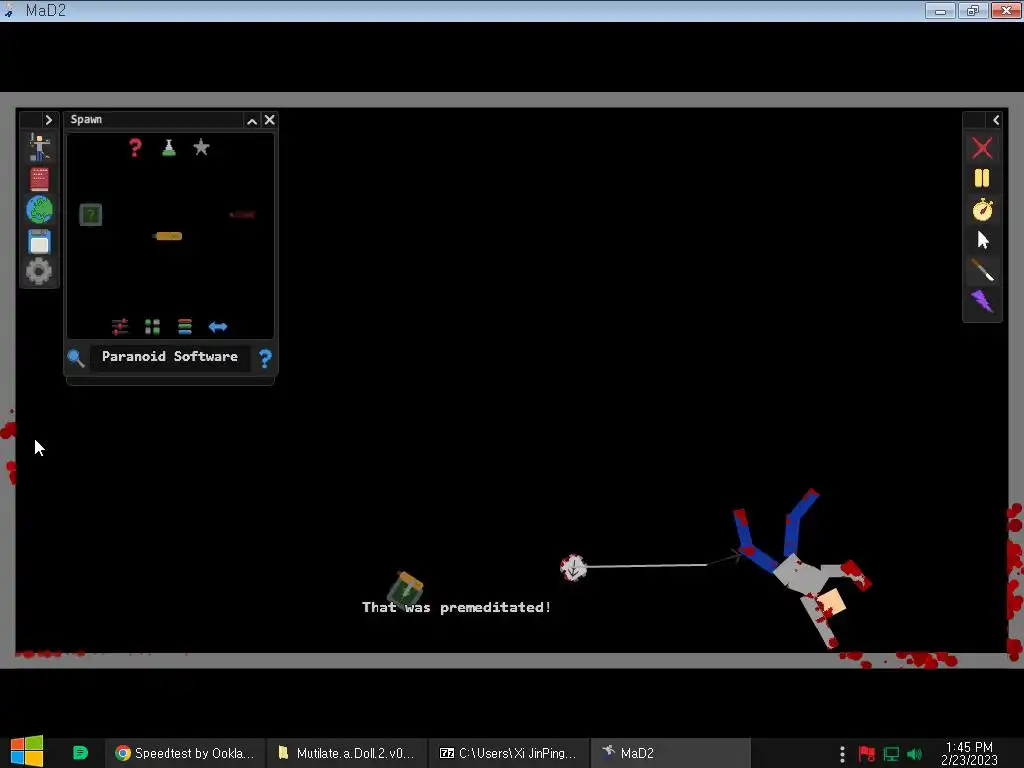Select the white cursor pointer tool
This screenshot has width=1024, height=768.
(983, 240)
